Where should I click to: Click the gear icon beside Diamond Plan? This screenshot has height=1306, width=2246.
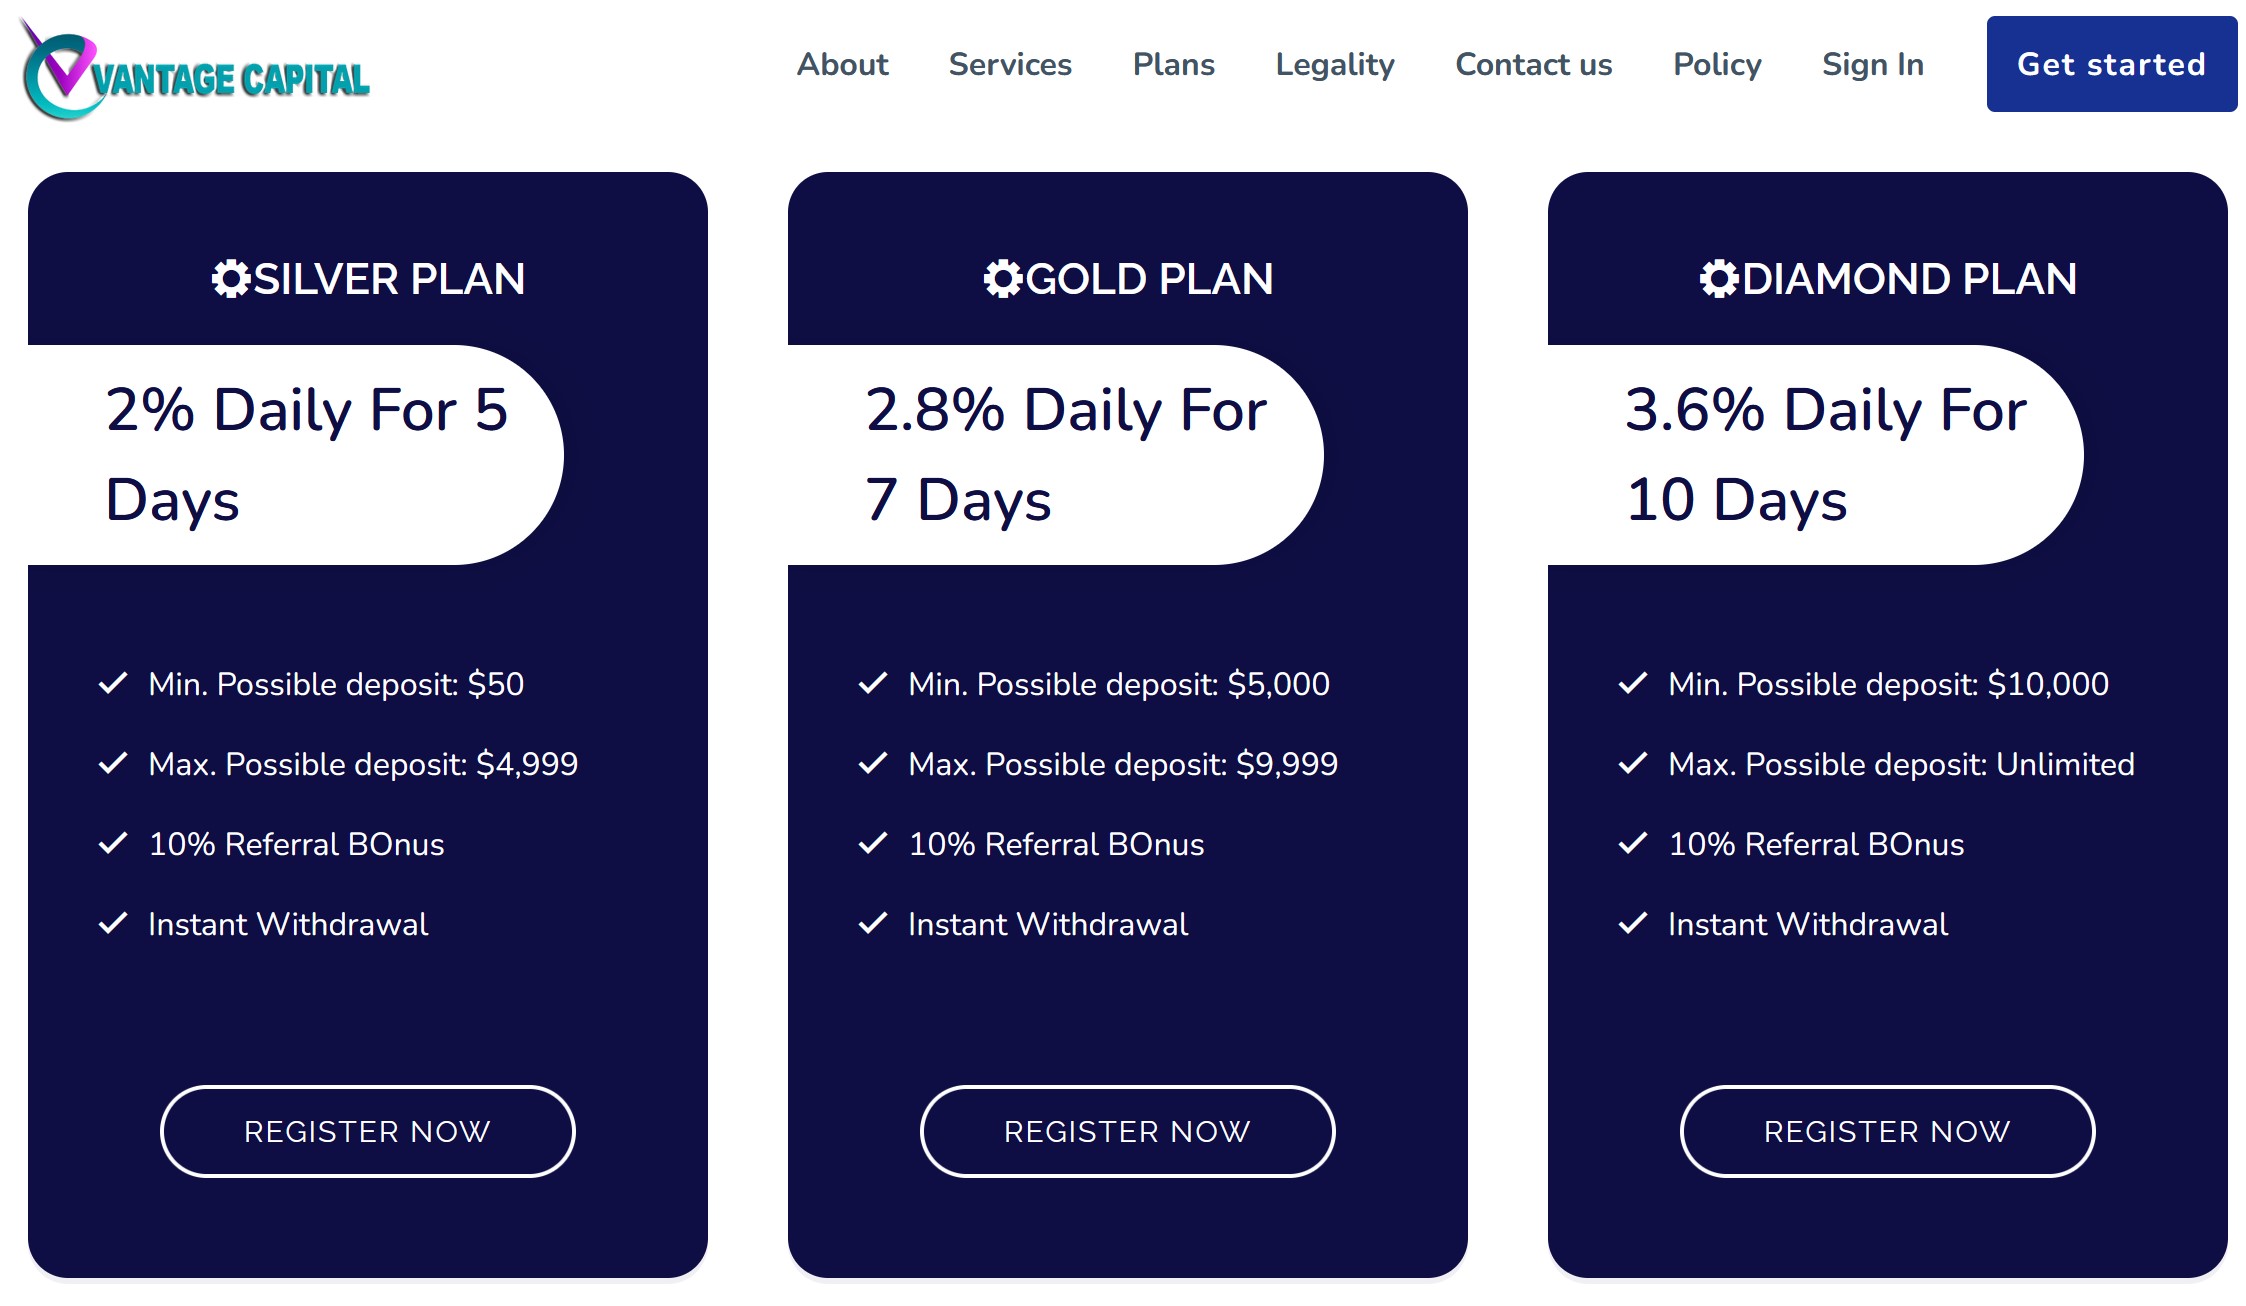click(x=1719, y=279)
